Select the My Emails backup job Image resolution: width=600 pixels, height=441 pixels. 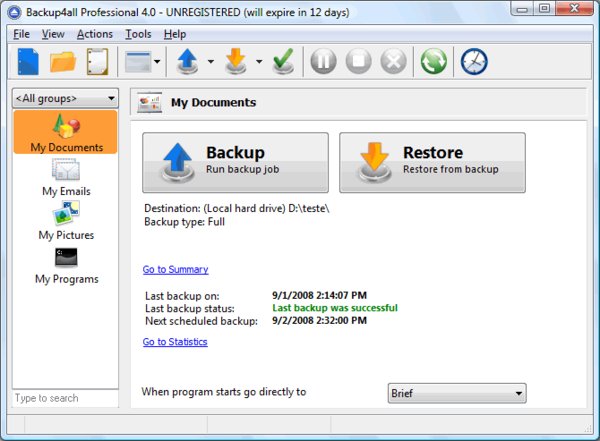click(66, 177)
